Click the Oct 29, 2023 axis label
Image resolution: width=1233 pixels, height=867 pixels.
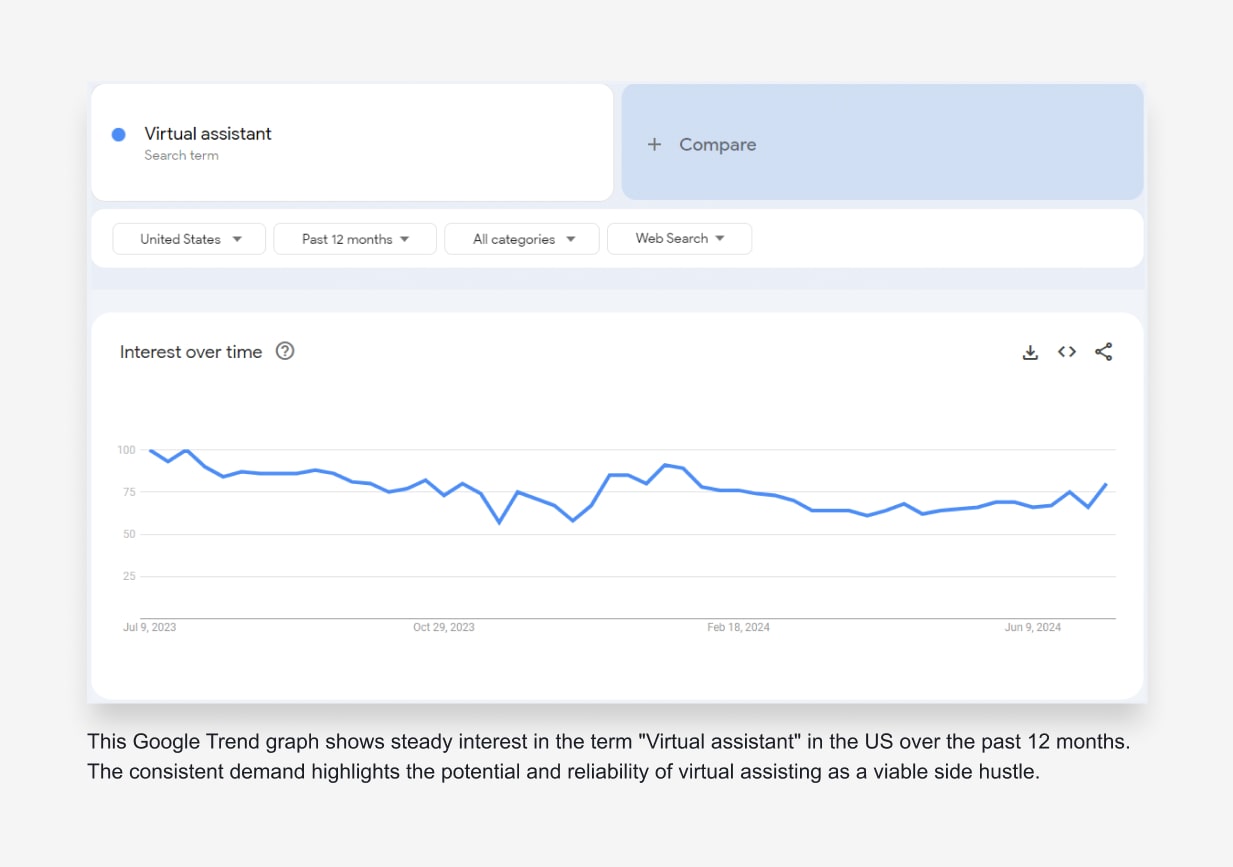(x=444, y=627)
